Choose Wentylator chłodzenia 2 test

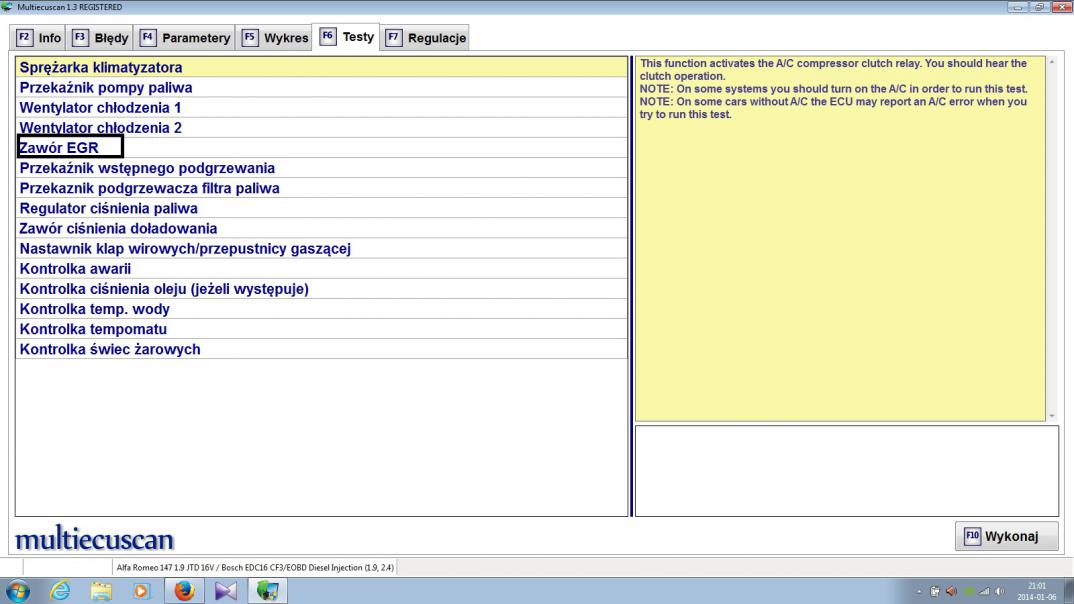321,127
